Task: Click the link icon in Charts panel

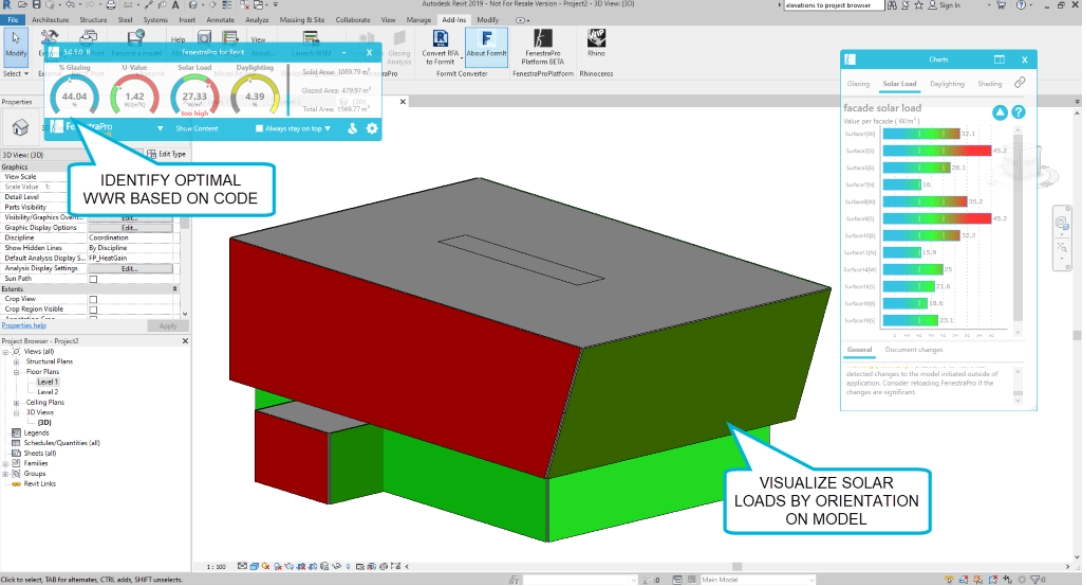Action: coord(1020,83)
